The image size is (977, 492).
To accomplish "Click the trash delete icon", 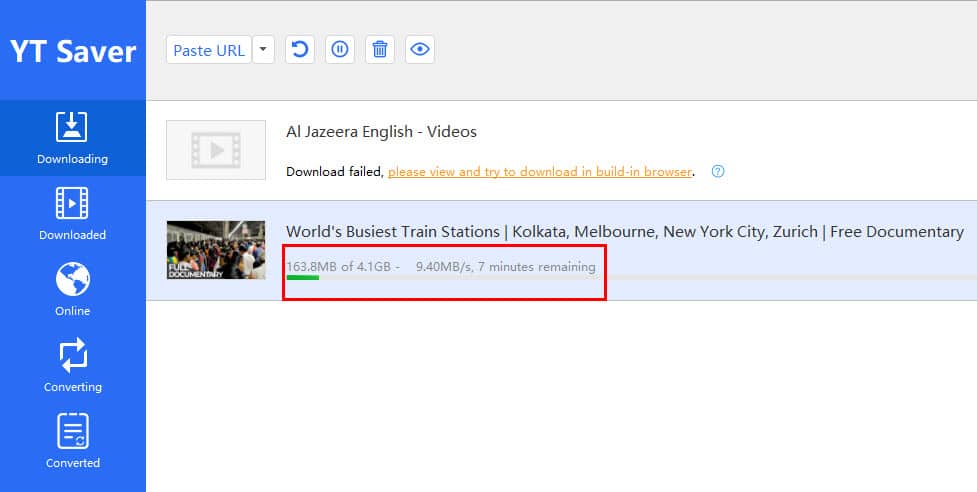I will click(380, 49).
